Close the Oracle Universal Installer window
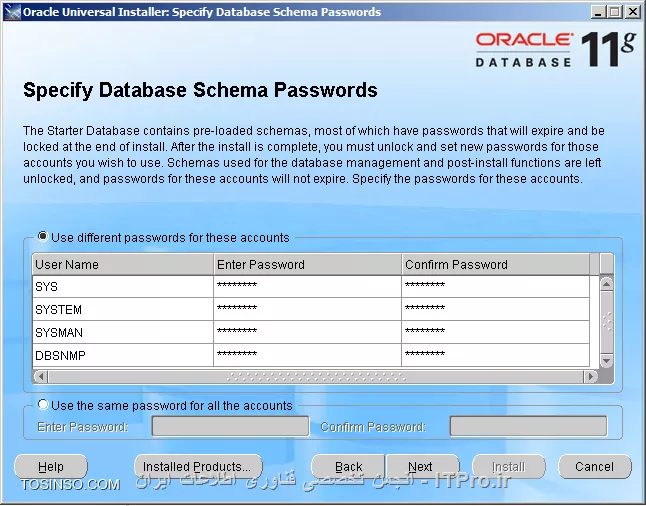 point(632,12)
